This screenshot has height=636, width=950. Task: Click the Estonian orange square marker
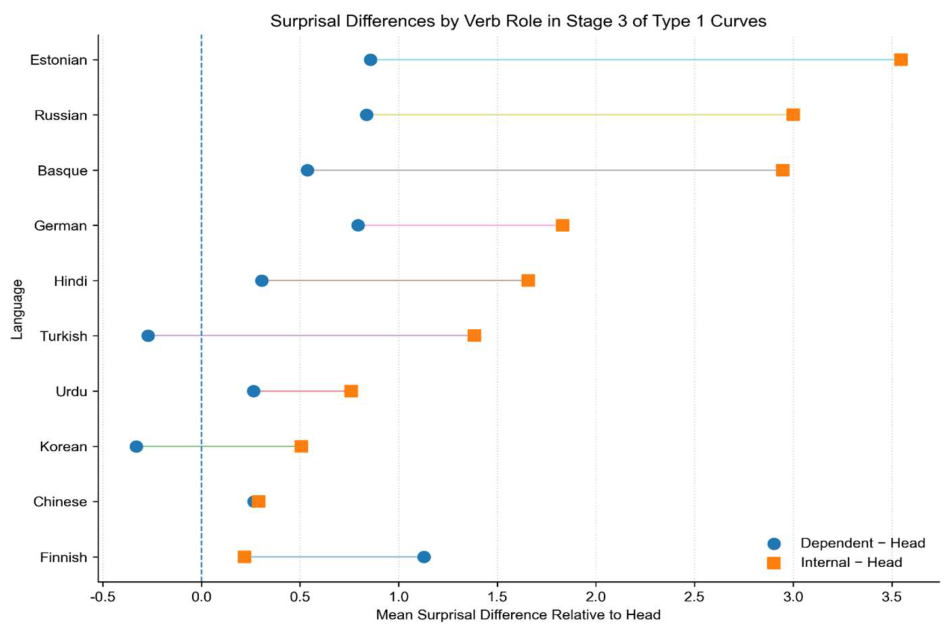pyautogui.click(x=901, y=59)
